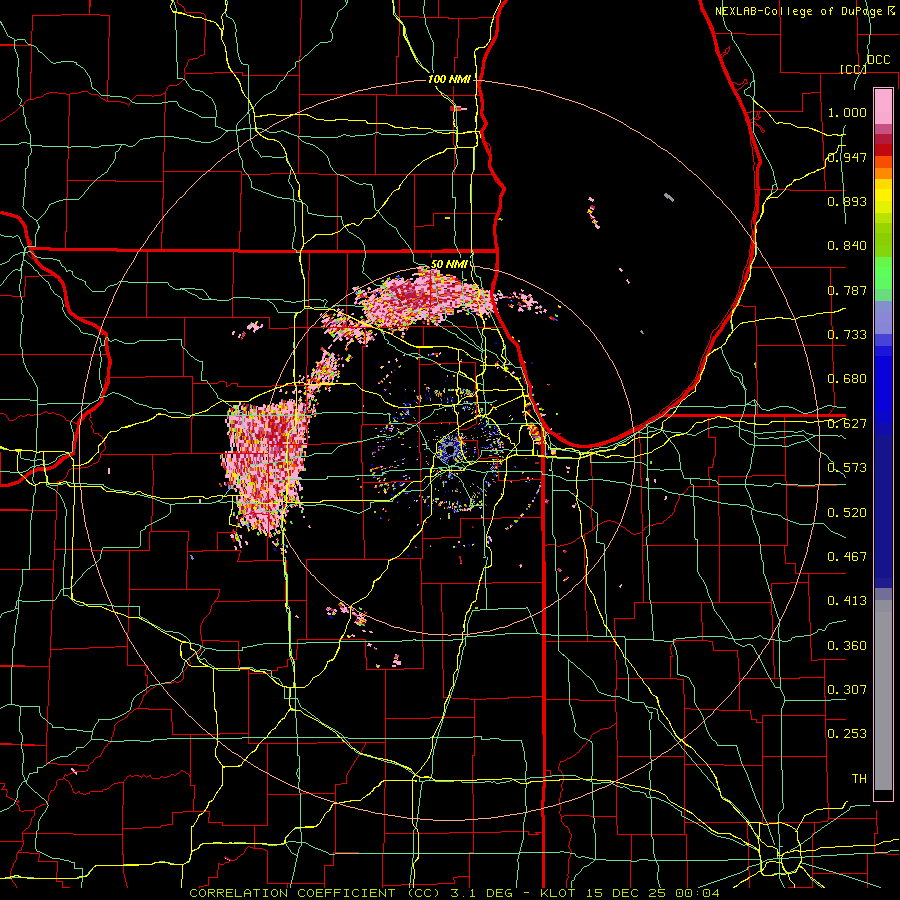Click the 50 NMI range ring label
The width and height of the screenshot is (900, 900).
point(449,264)
